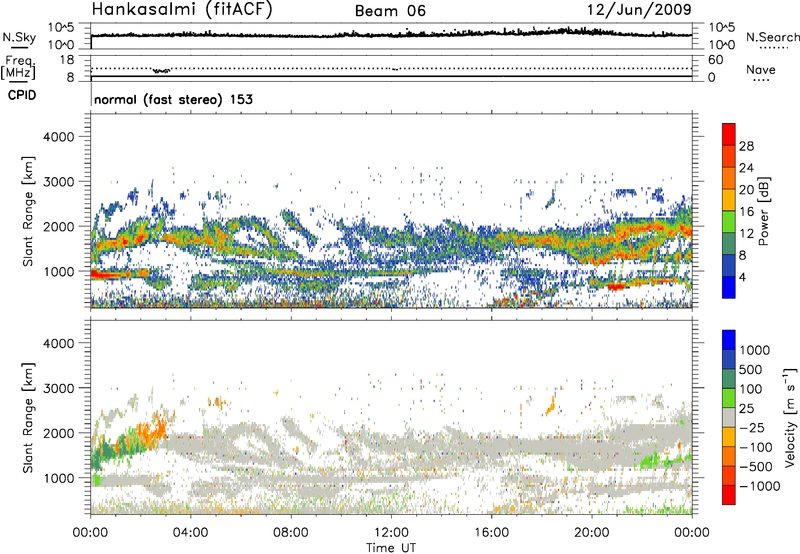Click the 'Velocity [m s-1]' color bar title
The image size is (800, 554).
[x=790, y=417]
